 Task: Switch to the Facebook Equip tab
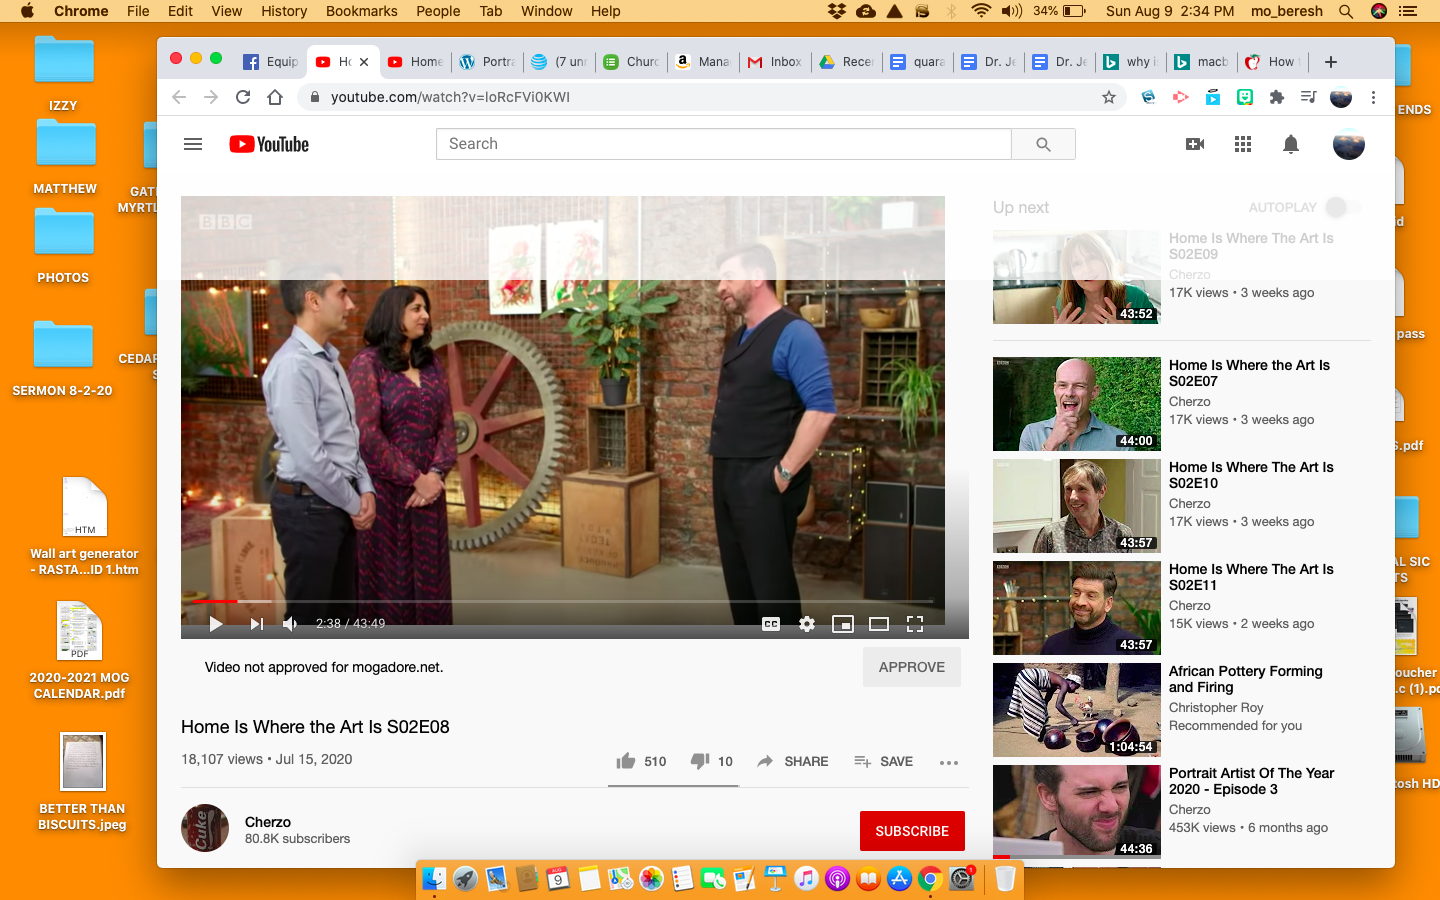[x=270, y=62]
